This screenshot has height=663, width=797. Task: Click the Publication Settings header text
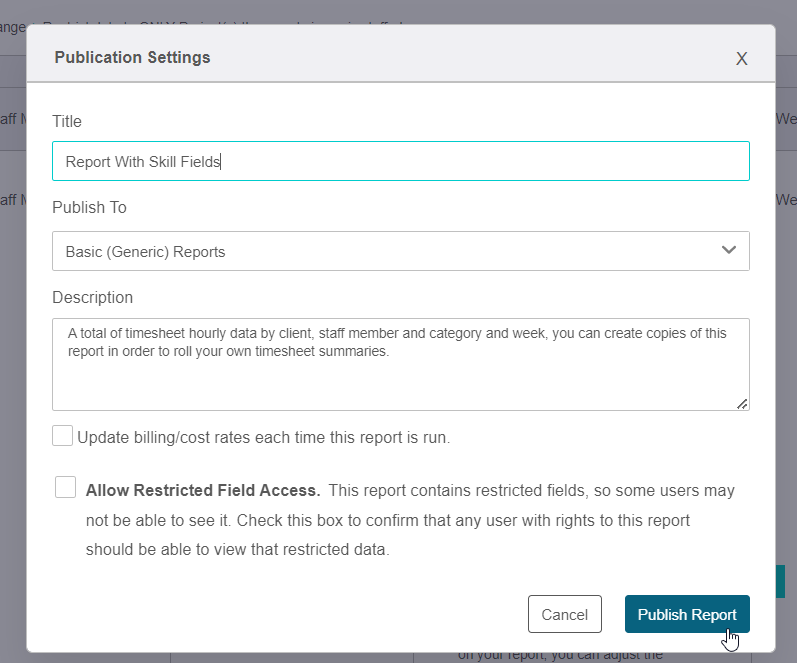tap(132, 57)
